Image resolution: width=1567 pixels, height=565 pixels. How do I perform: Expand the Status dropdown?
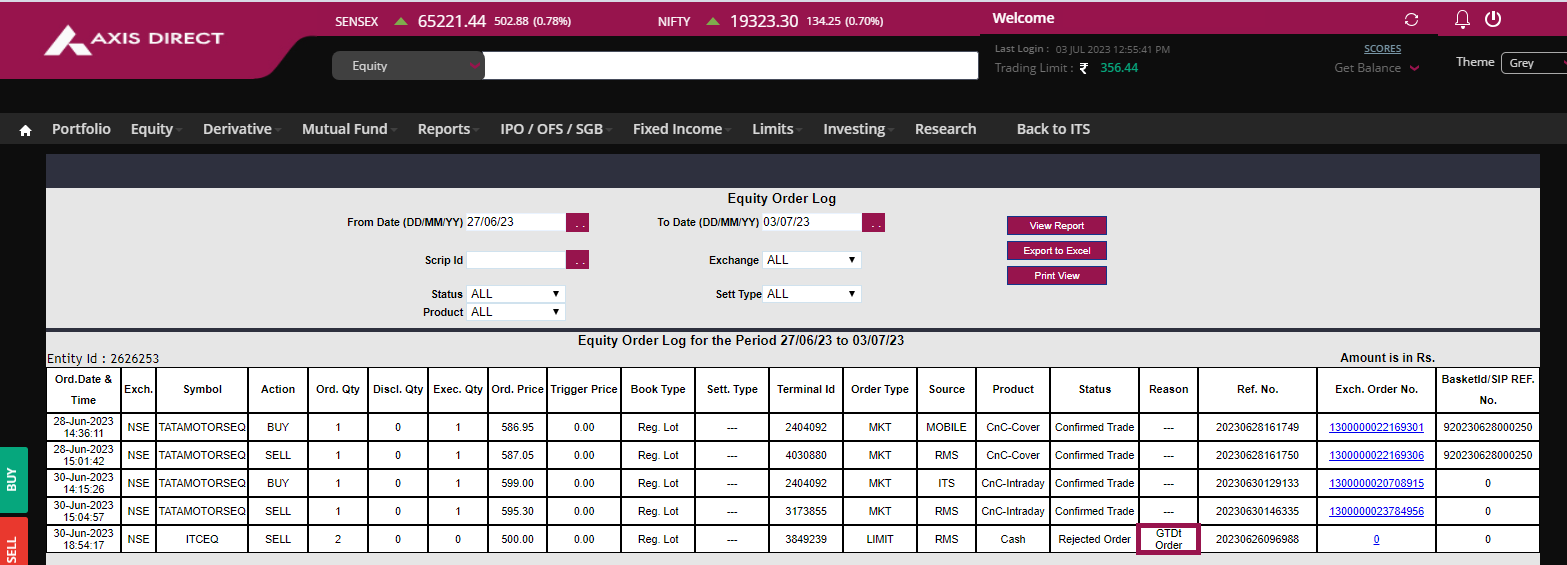516,294
